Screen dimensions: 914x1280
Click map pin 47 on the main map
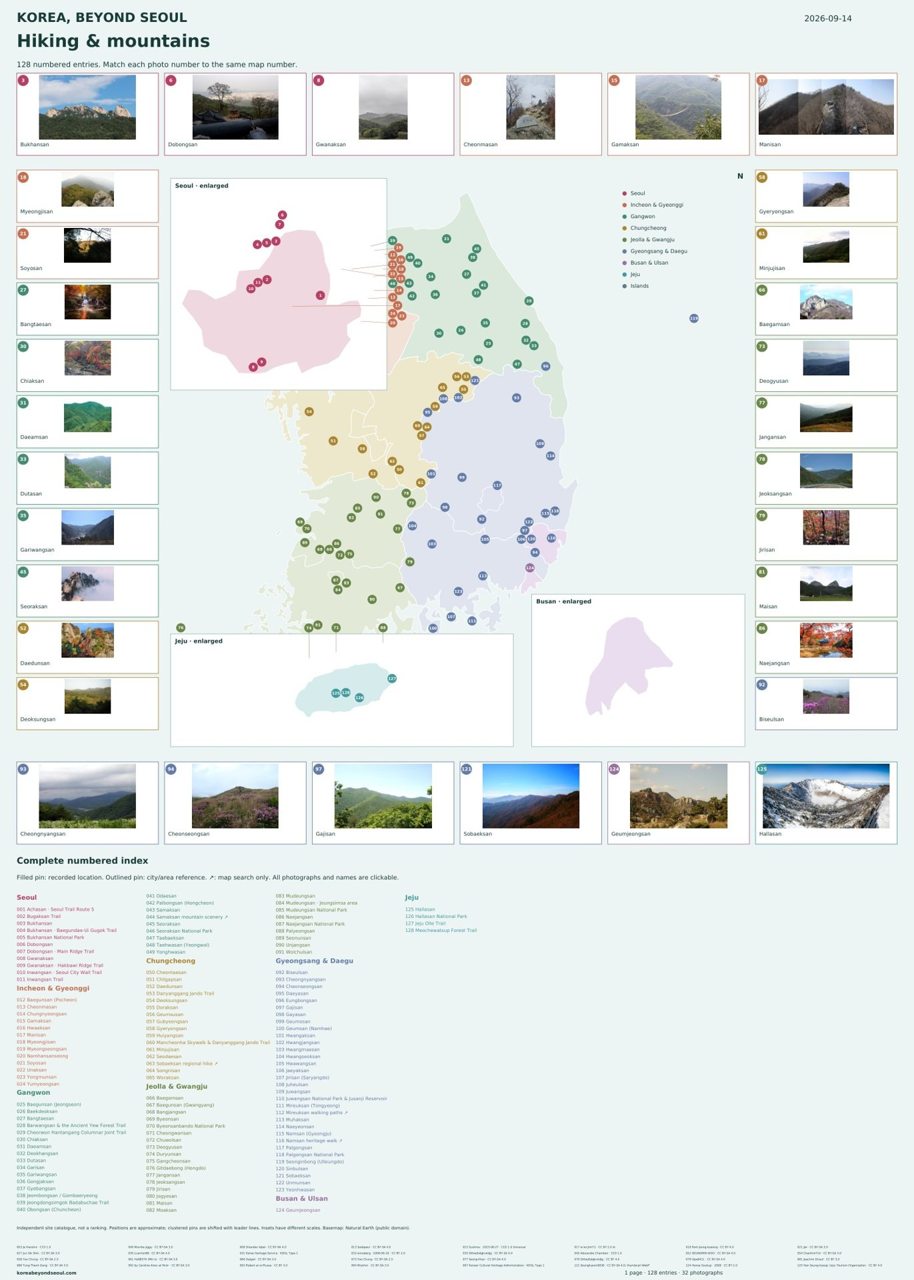coord(517,364)
